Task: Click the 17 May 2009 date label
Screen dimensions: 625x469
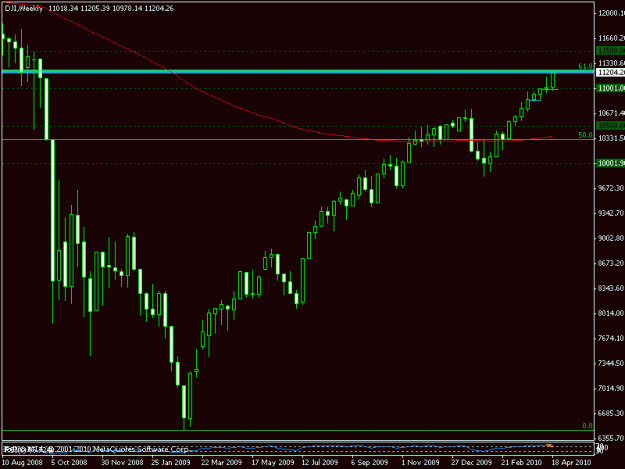Action: pyautogui.click(x=273, y=462)
